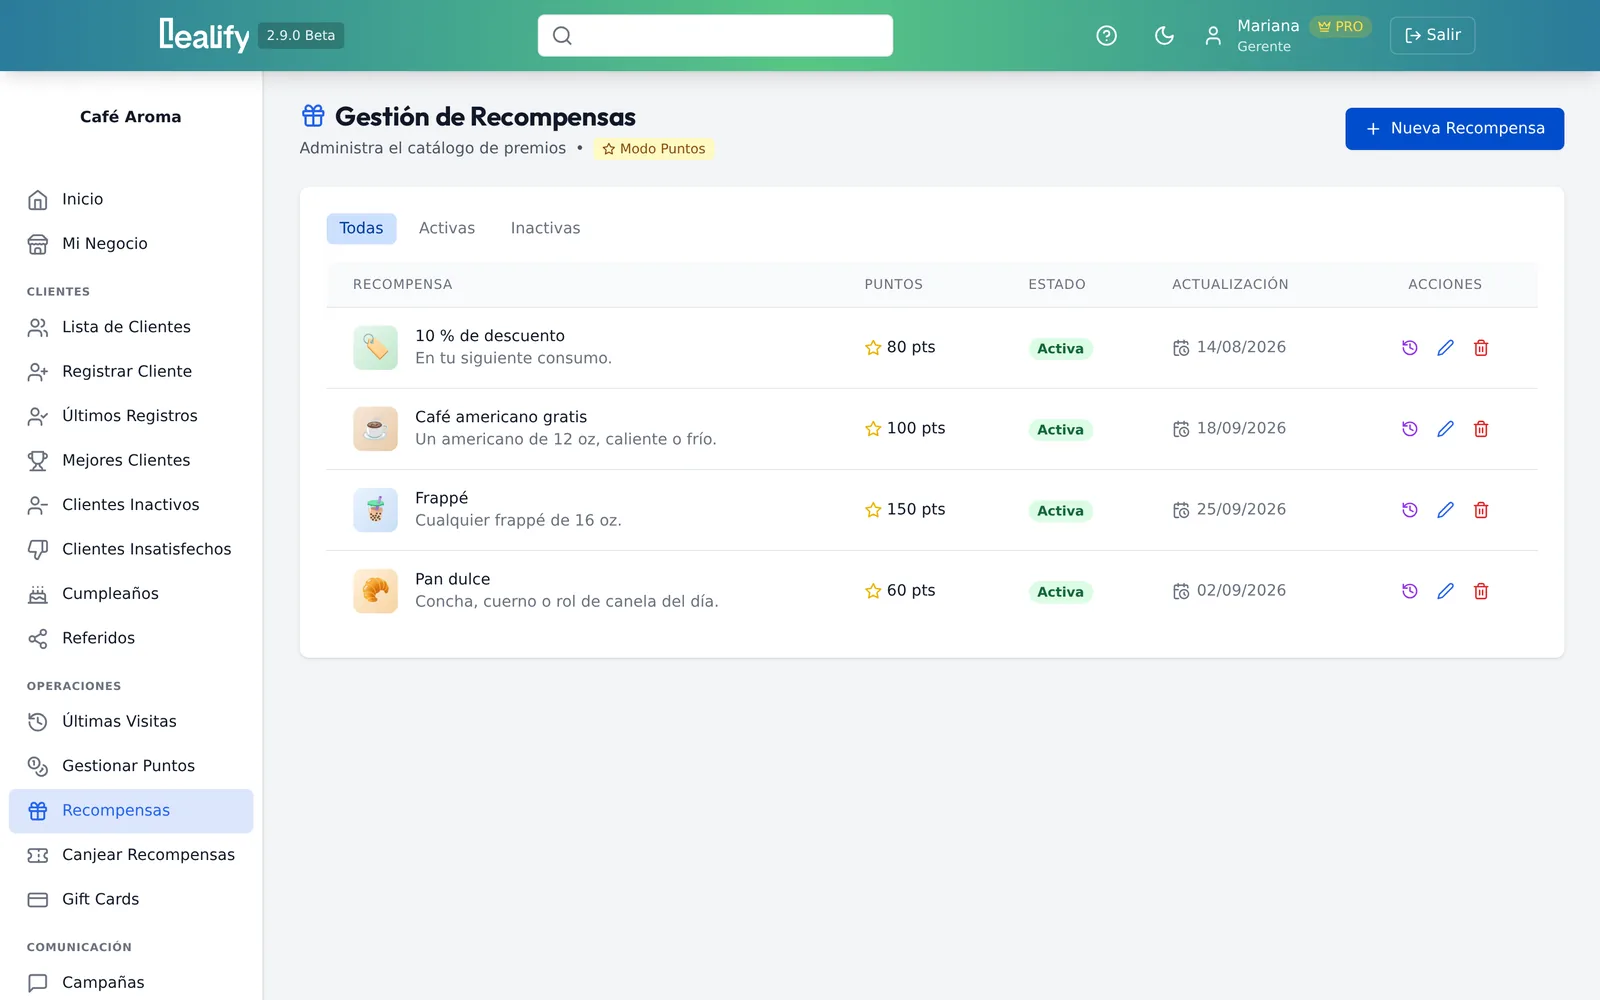Click the Modo Puntos badge
Image resolution: width=1600 pixels, height=1000 pixels.
pyautogui.click(x=654, y=149)
